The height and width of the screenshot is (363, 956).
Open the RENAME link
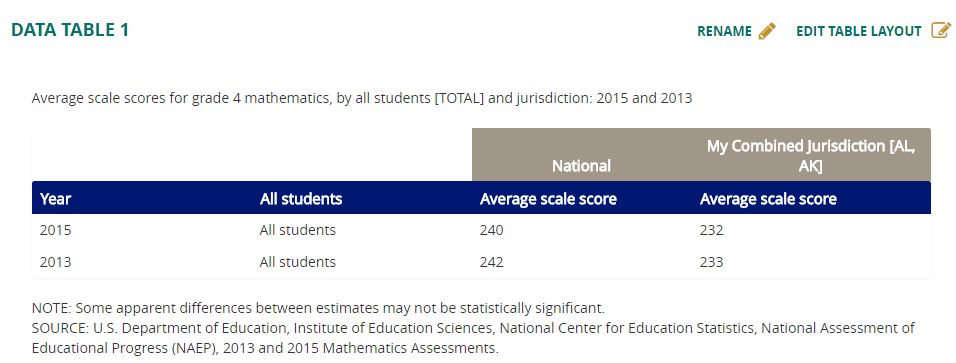click(x=724, y=31)
